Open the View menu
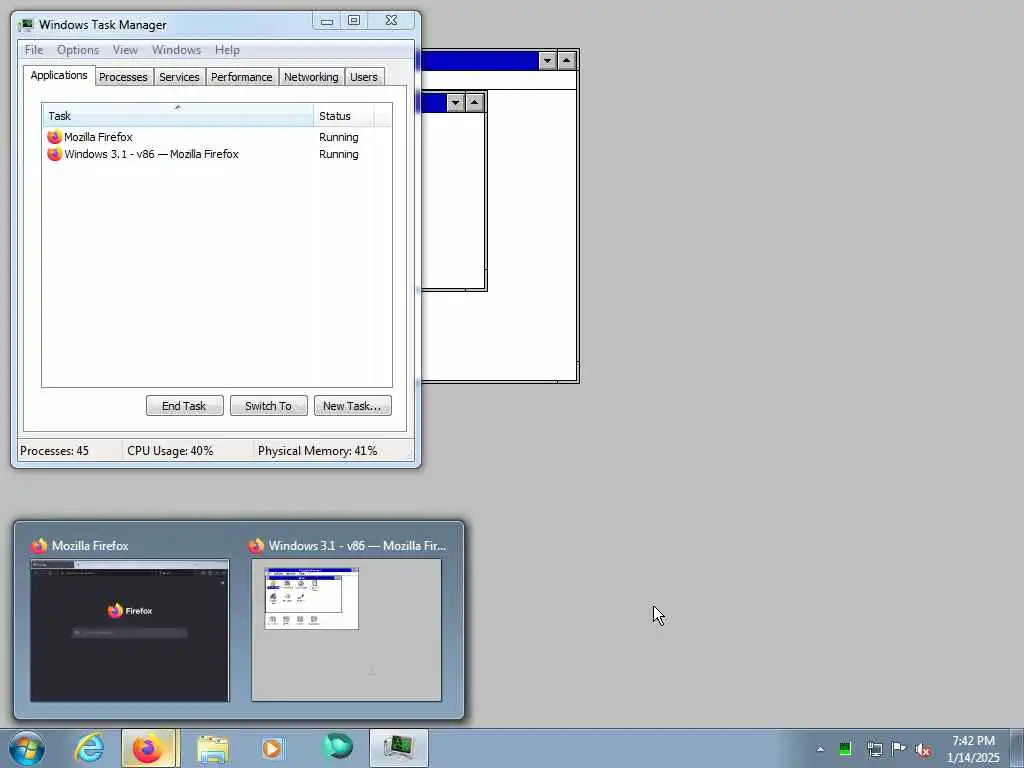The height and width of the screenshot is (768, 1024). [125, 50]
